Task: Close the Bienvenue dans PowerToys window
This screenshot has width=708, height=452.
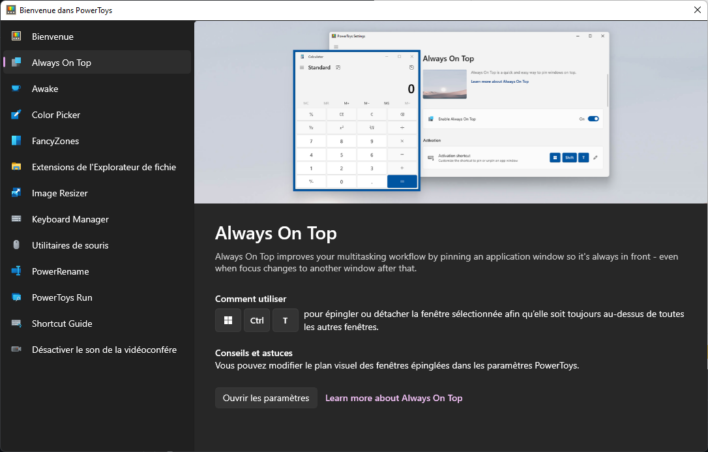Action: (x=696, y=9)
